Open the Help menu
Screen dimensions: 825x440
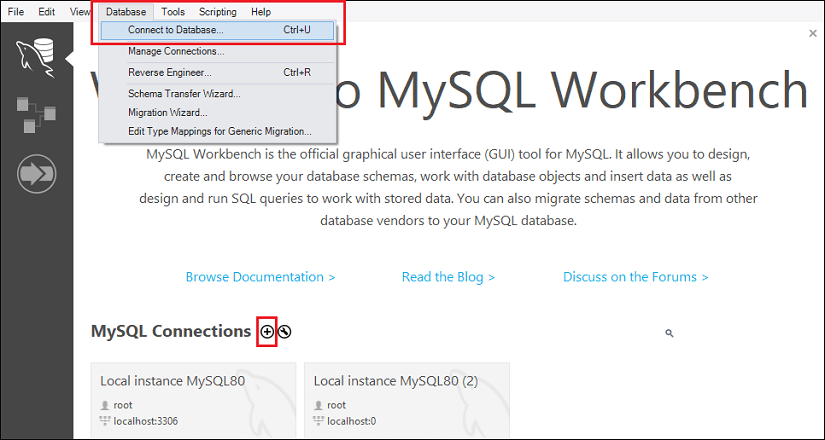point(261,12)
